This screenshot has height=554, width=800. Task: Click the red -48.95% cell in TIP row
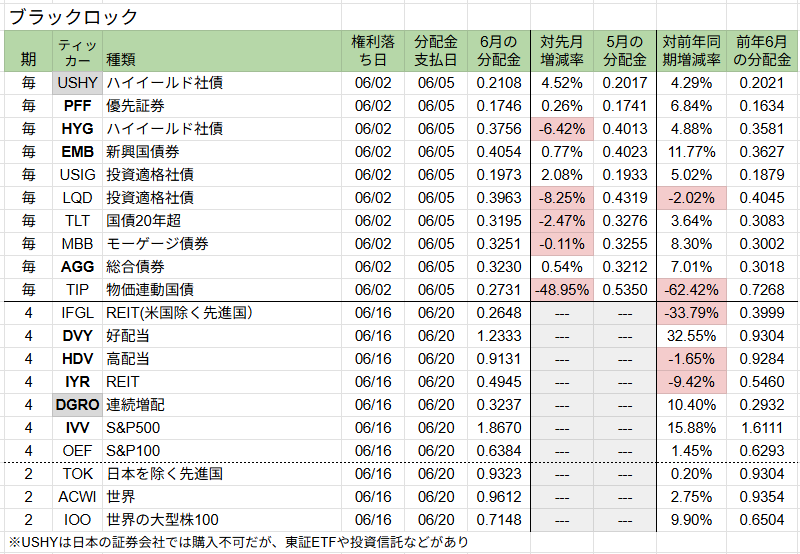point(561,289)
